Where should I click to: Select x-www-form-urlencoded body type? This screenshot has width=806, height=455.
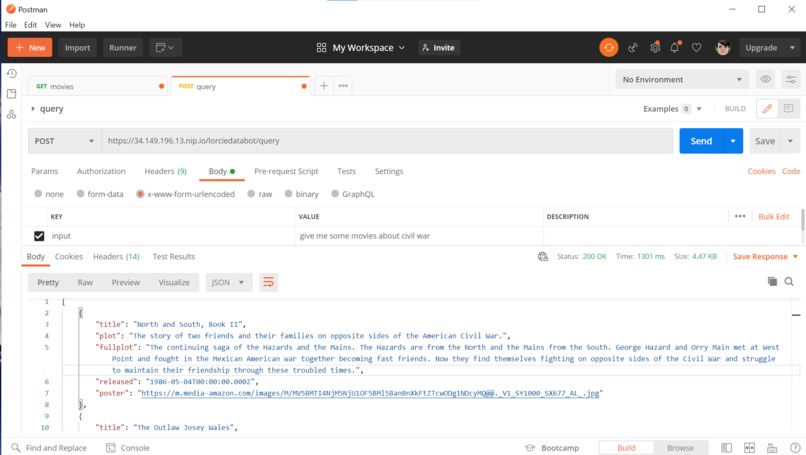click(x=140, y=194)
